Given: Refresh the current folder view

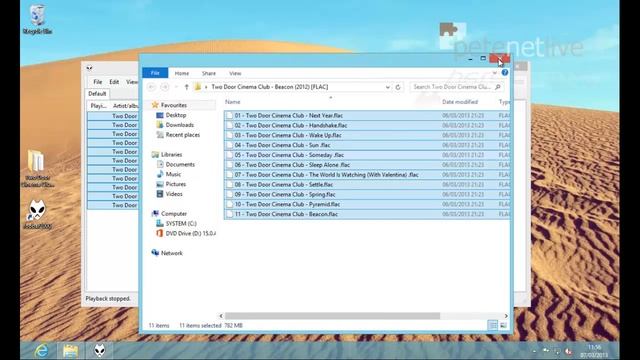Looking at the screenshot, I should click(x=398, y=87).
